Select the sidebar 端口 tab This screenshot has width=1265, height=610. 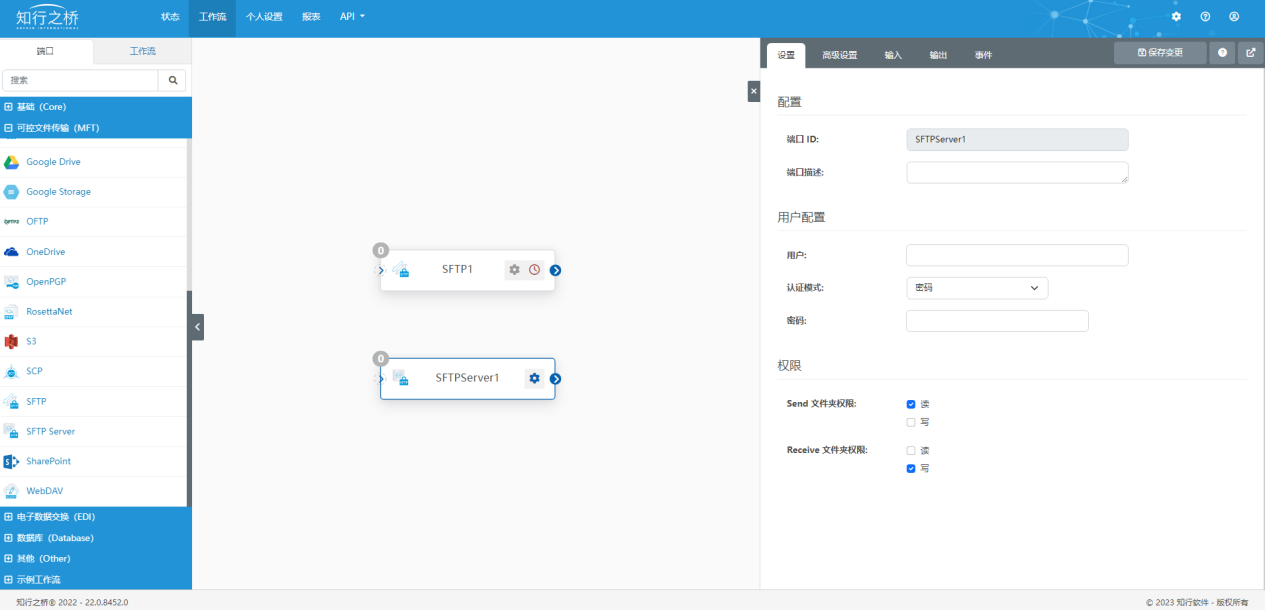46,51
